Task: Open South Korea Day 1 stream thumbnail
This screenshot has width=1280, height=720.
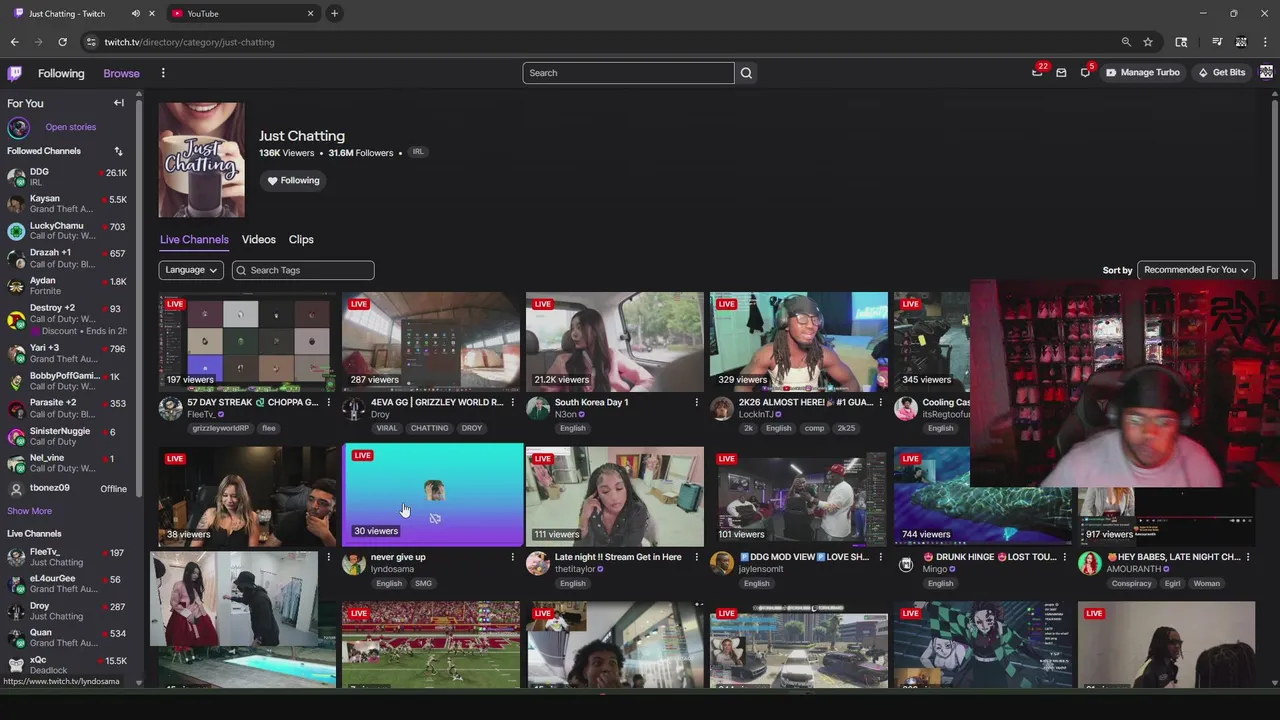Action: [x=615, y=342]
